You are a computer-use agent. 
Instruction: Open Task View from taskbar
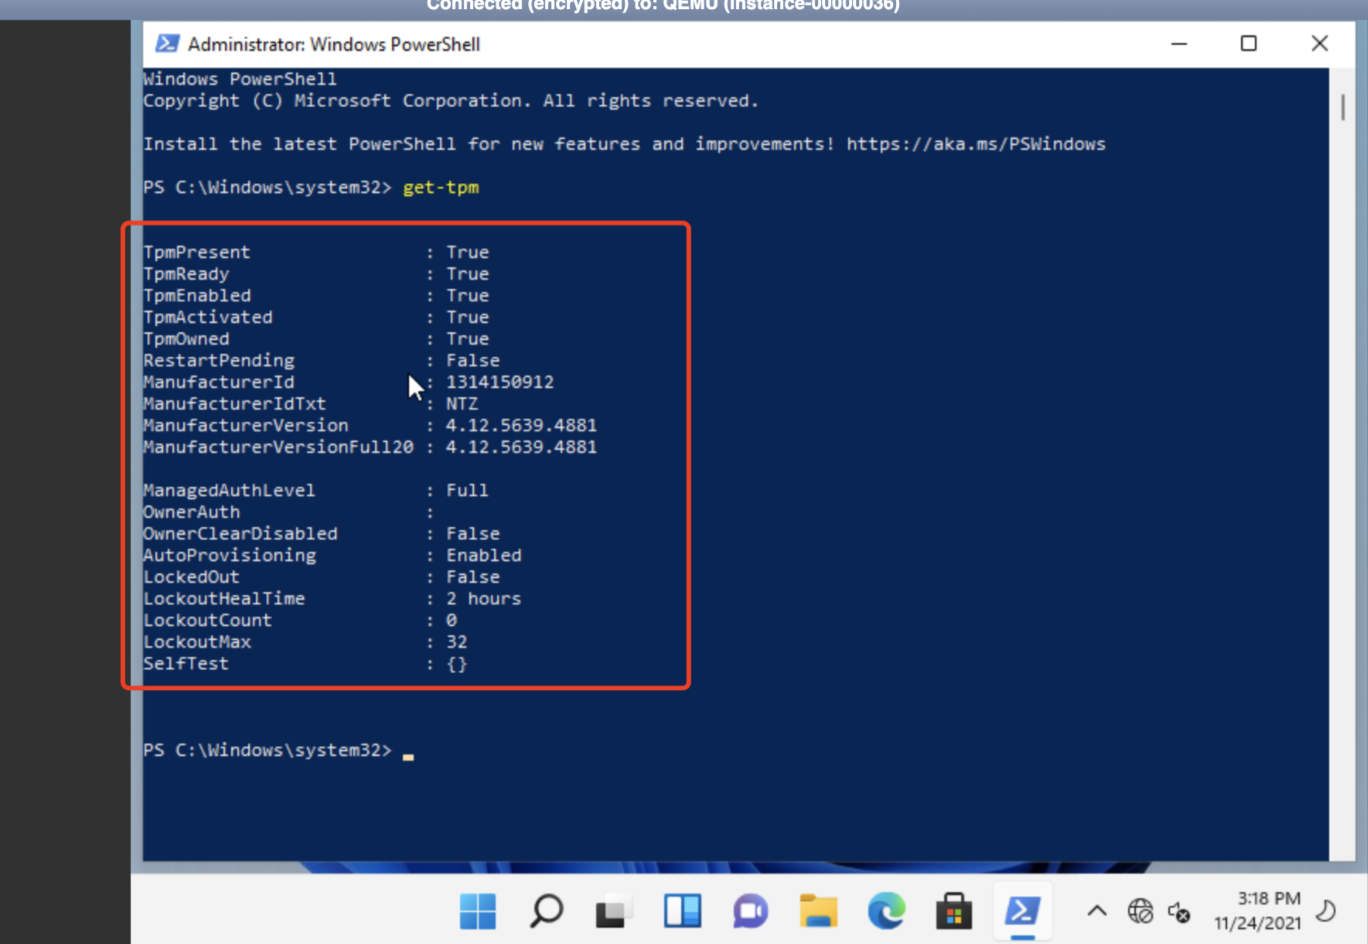click(x=614, y=911)
